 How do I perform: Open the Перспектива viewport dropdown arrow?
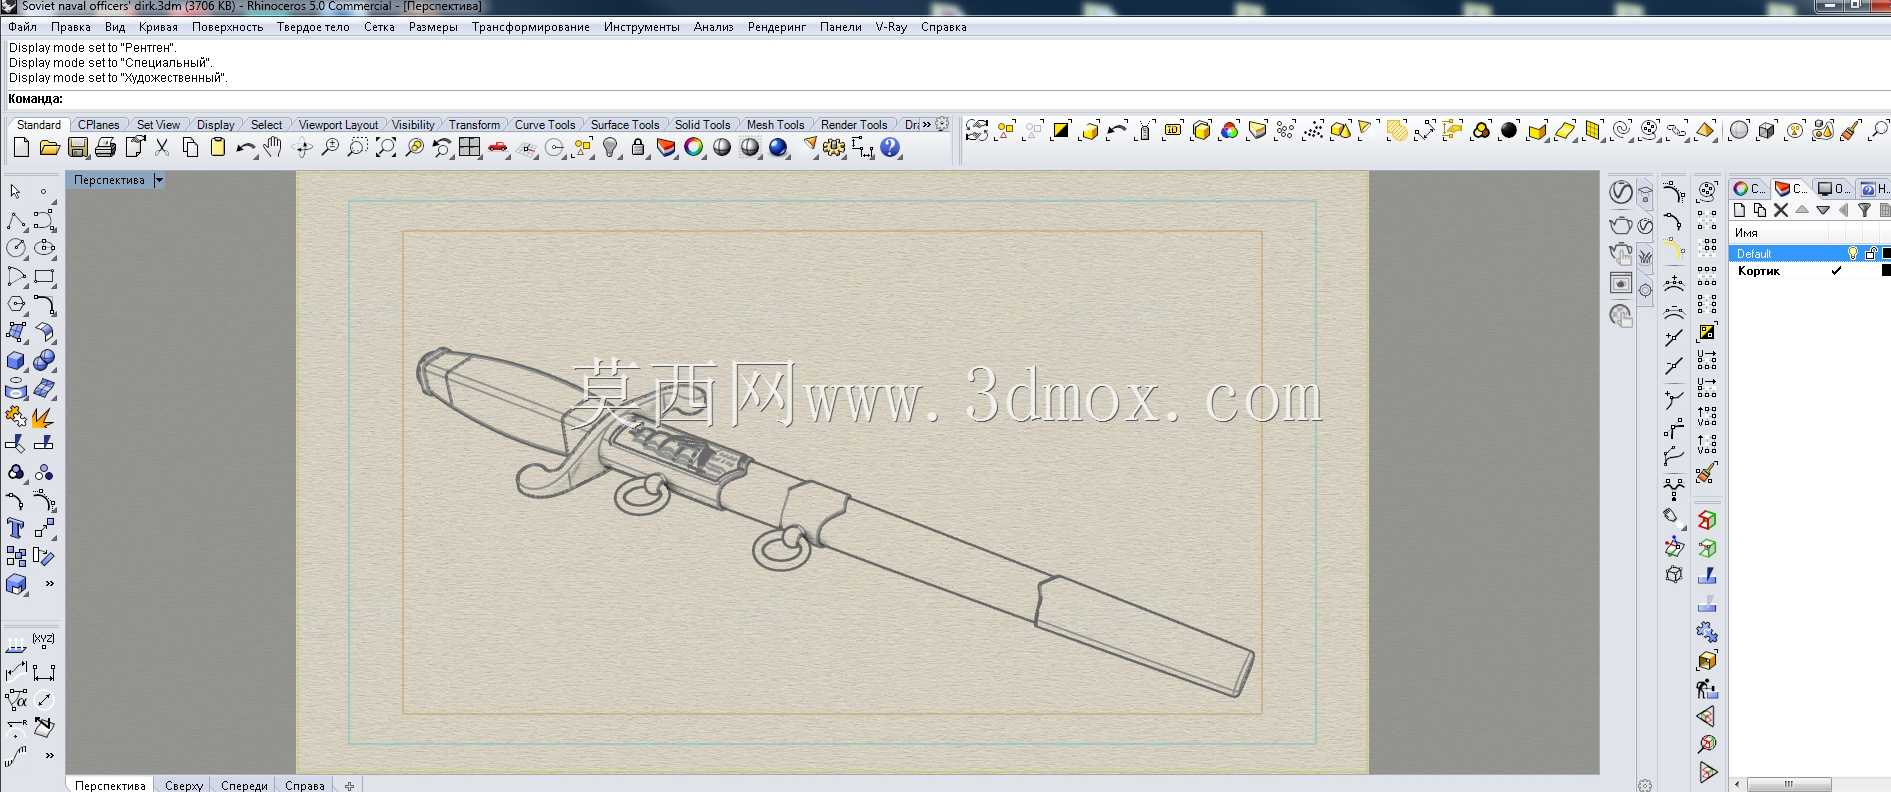click(x=158, y=180)
